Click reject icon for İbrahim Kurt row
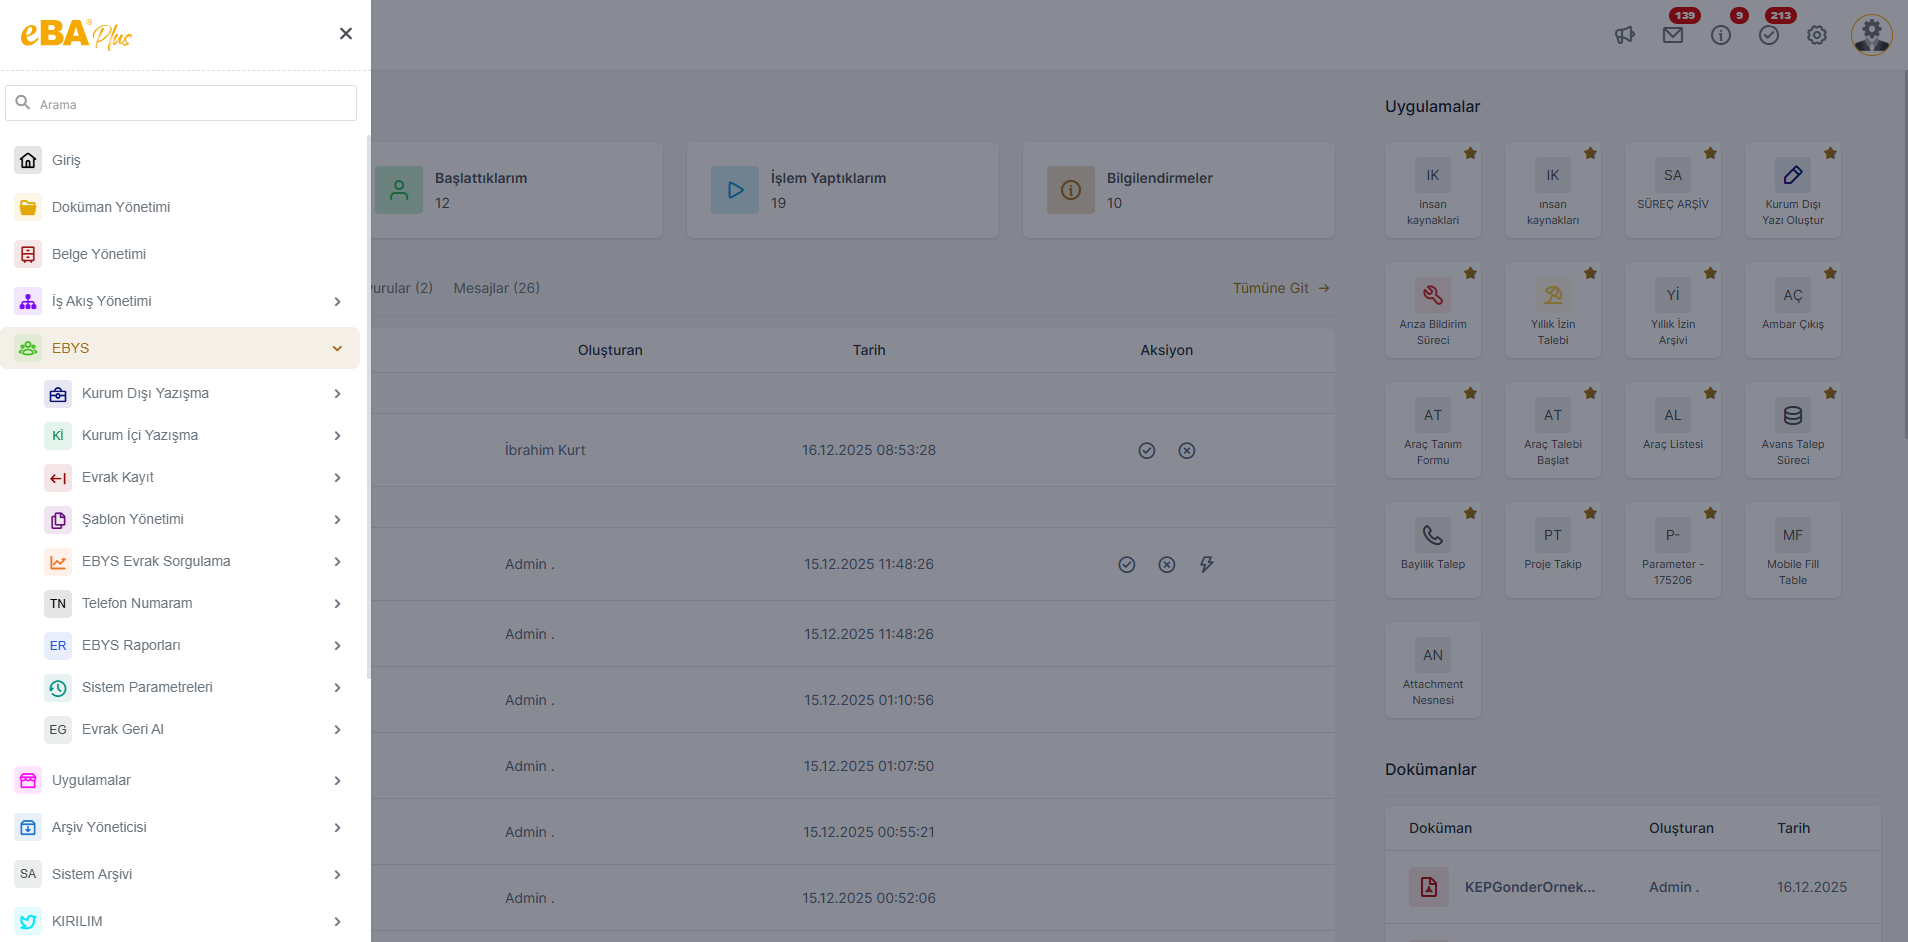Image resolution: width=1908 pixels, height=942 pixels. pyautogui.click(x=1187, y=451)
